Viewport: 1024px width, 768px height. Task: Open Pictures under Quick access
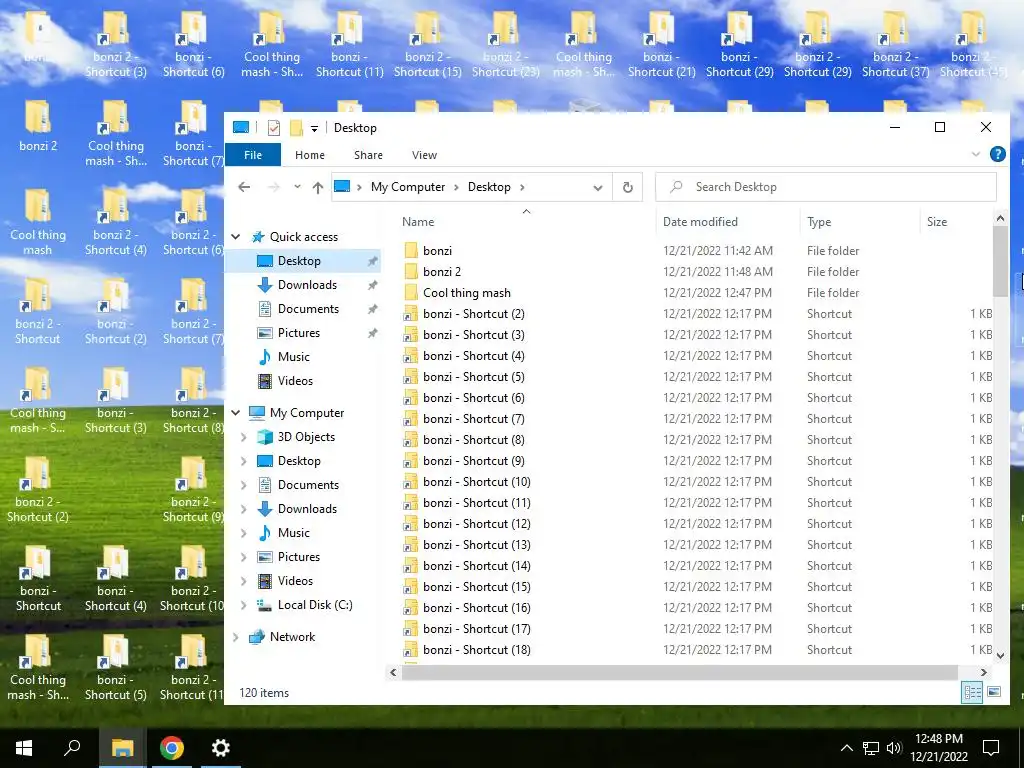pyautogui.click(x=298, y=333)
